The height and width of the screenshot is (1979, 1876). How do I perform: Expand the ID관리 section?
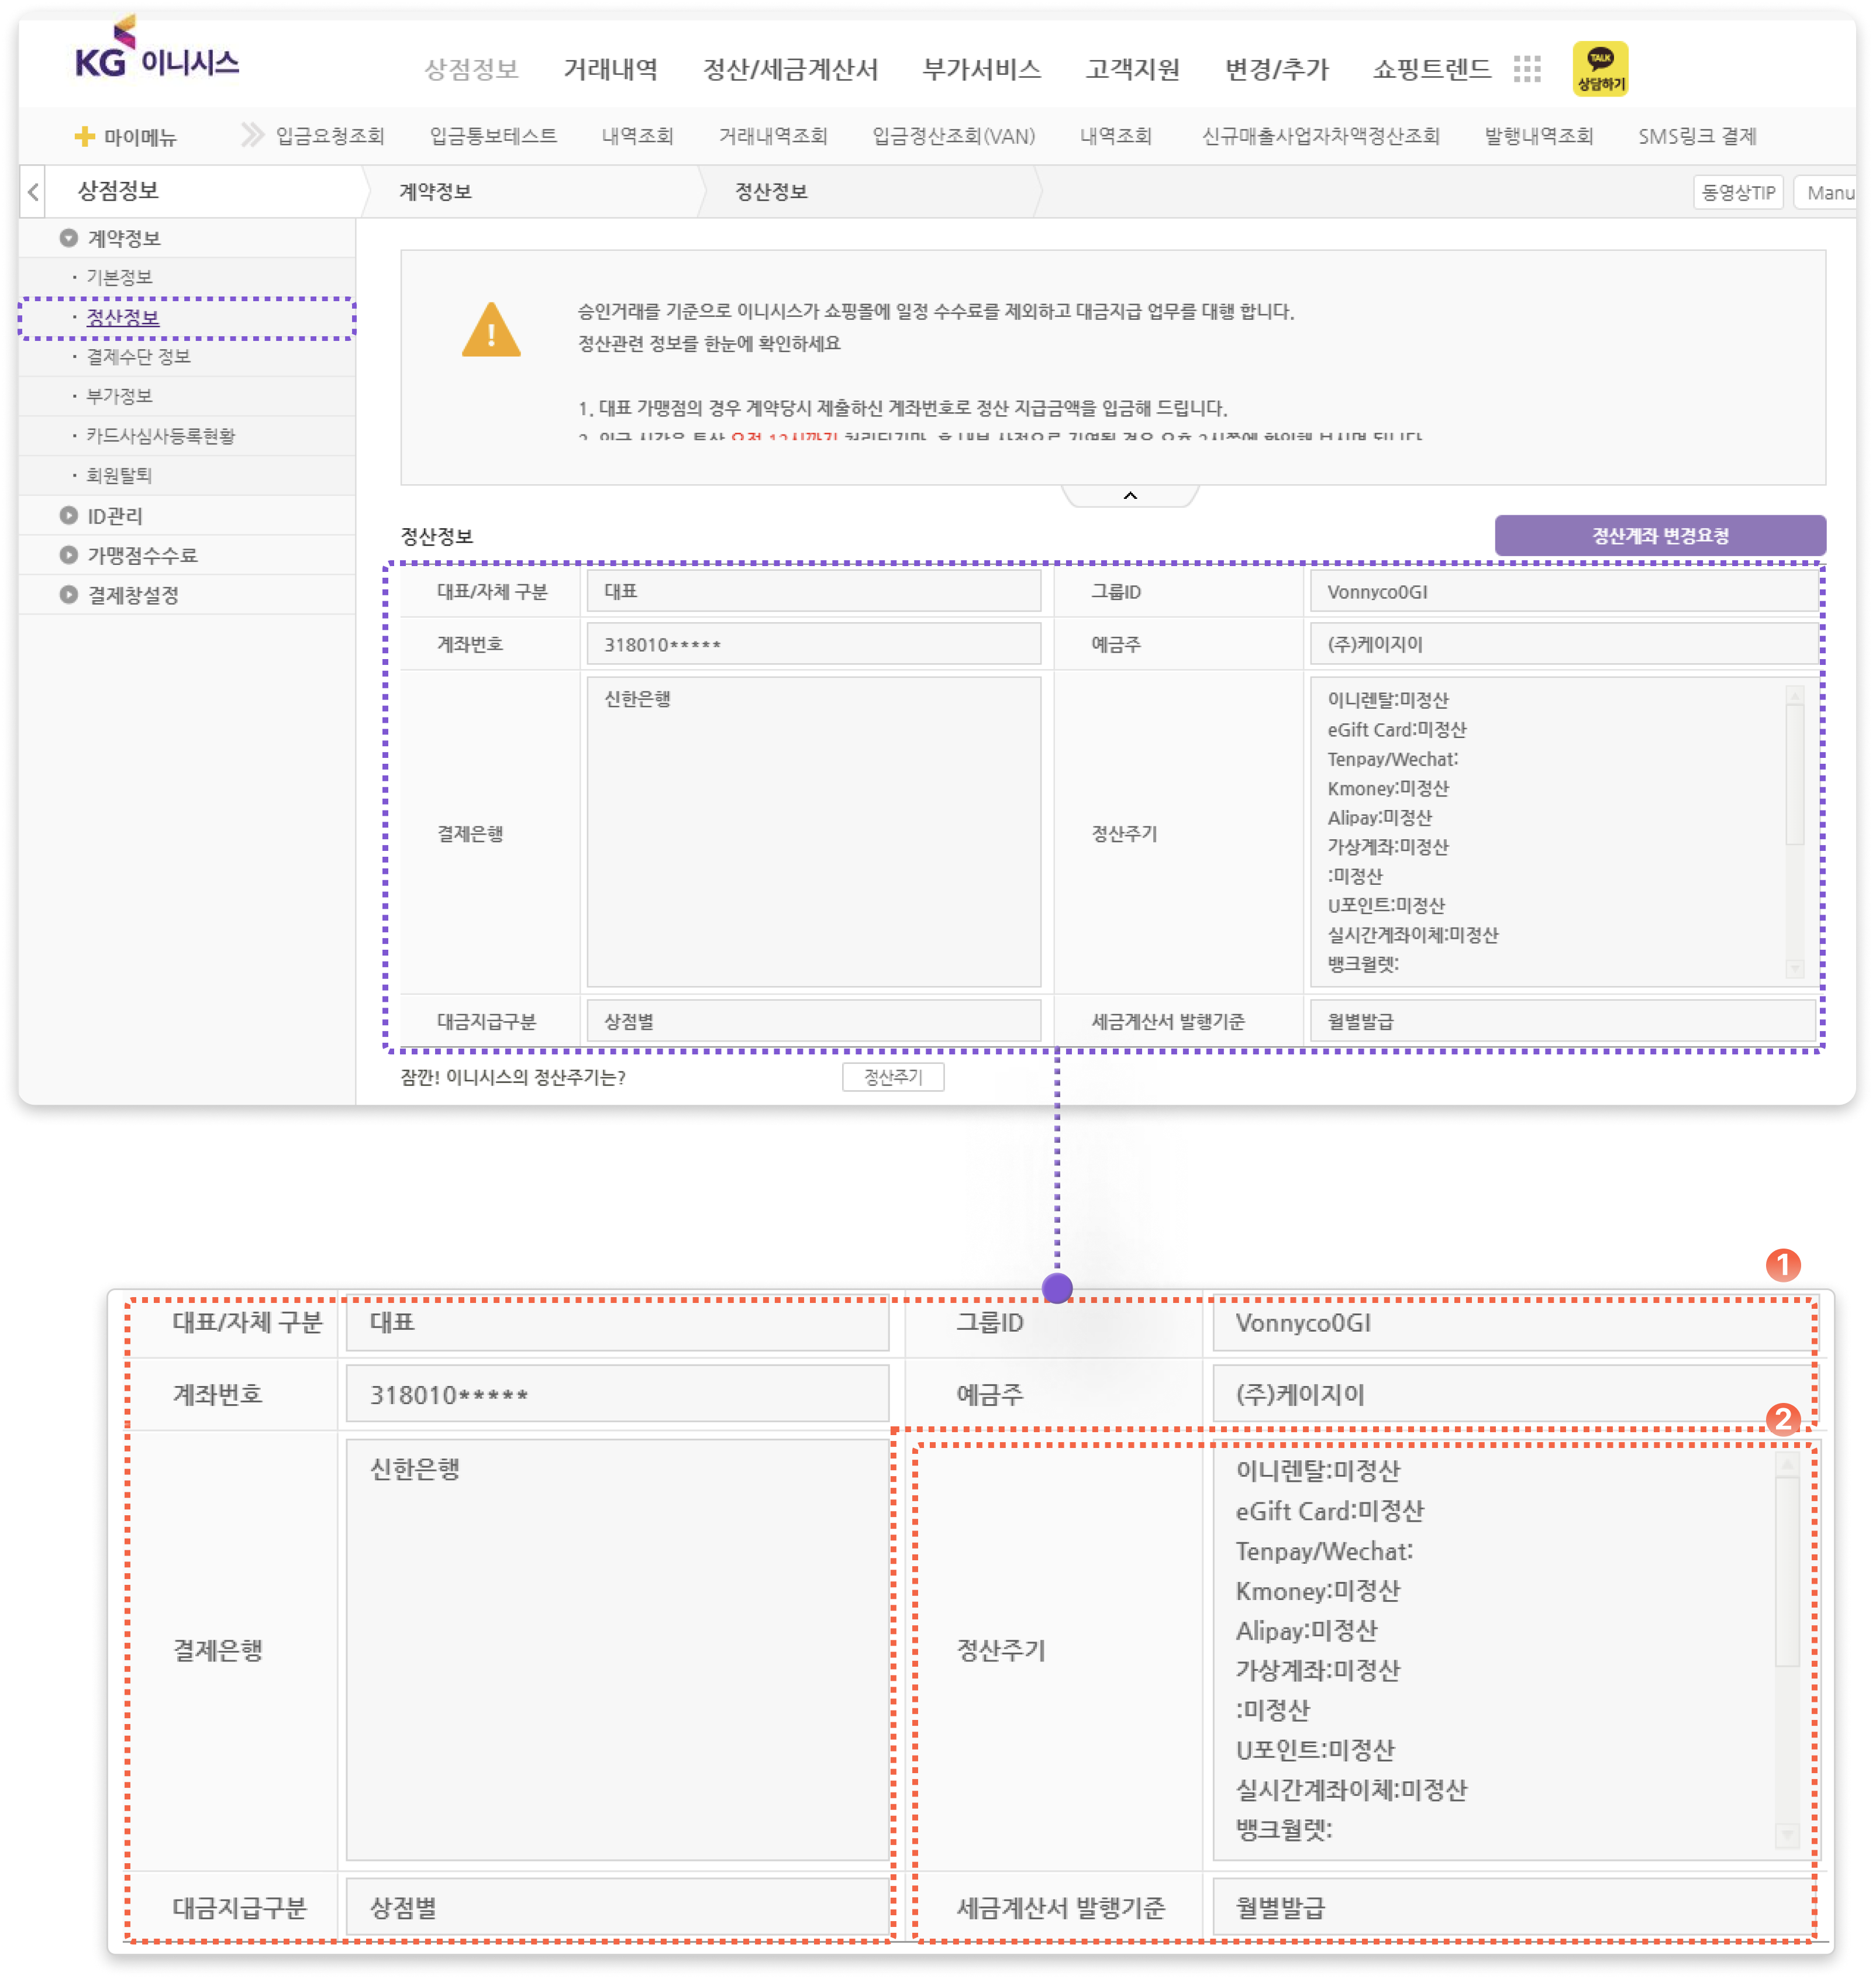tap(68, 516)
